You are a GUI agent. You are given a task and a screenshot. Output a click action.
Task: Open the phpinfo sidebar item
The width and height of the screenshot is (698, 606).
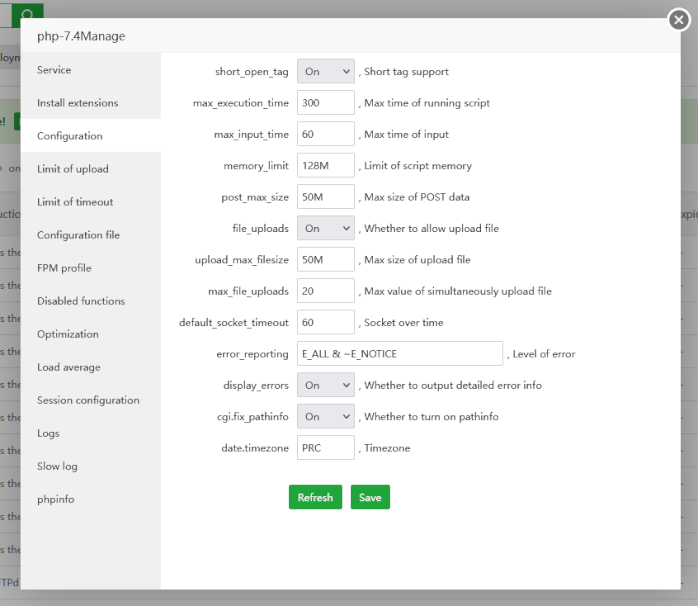(x=55, y=499)
